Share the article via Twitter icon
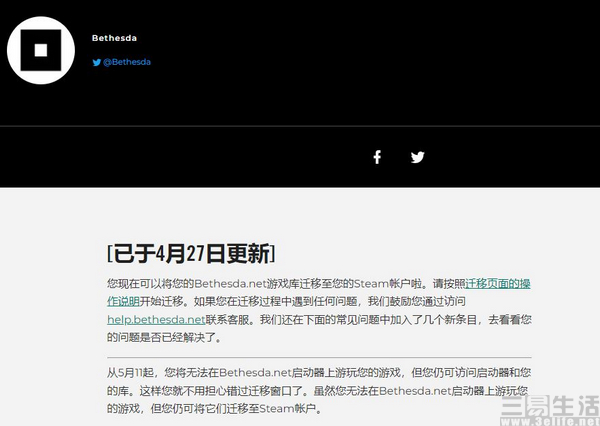The height and width of the screenshot is (426, 600). (417, 157)
